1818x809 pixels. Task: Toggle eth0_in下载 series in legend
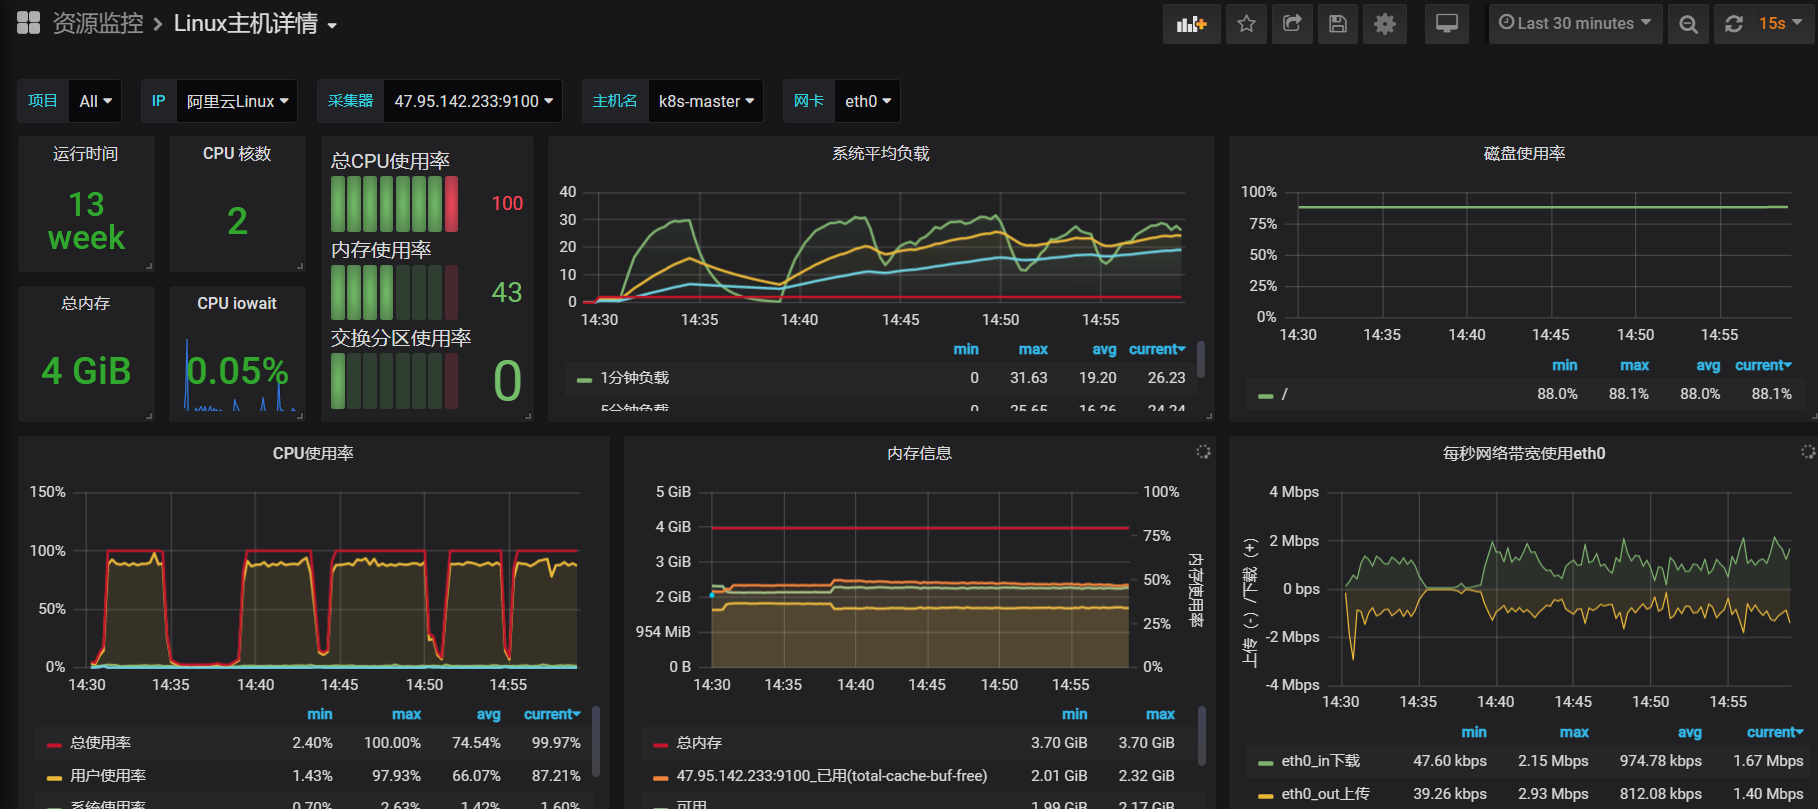pos(1320,761)
